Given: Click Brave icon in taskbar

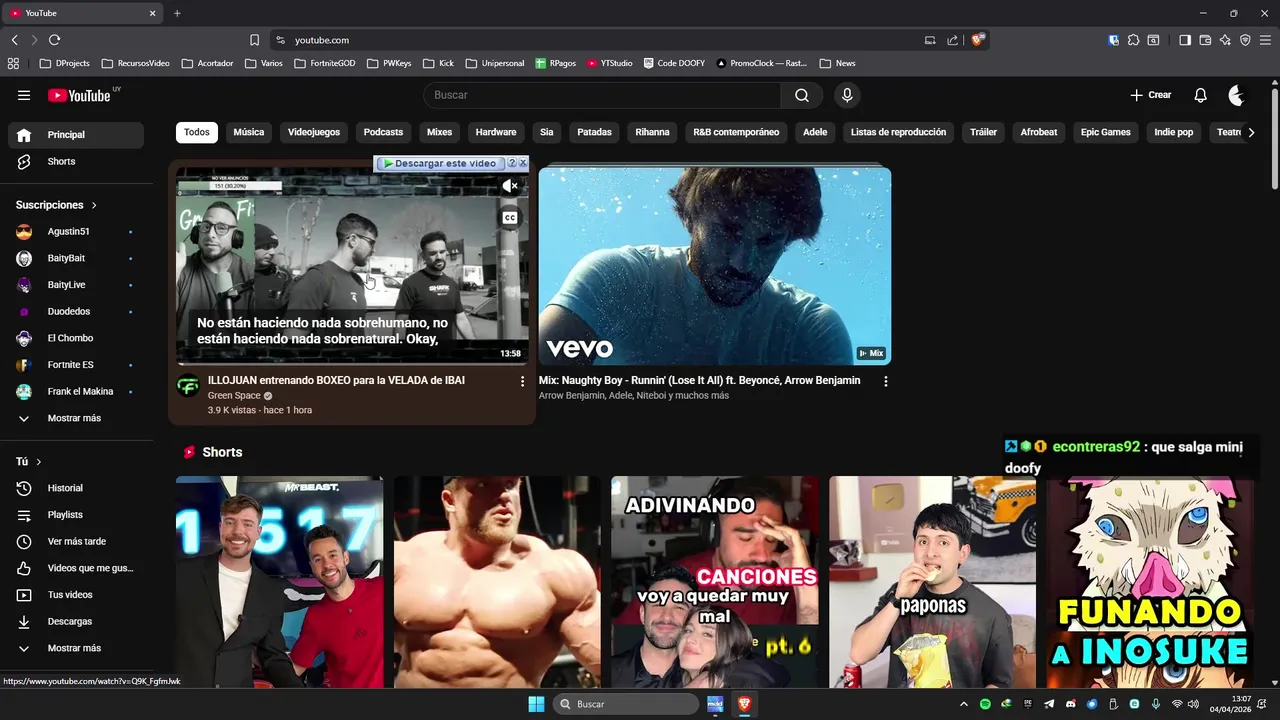Looking at the screenshot, I should tap(744, 704).
